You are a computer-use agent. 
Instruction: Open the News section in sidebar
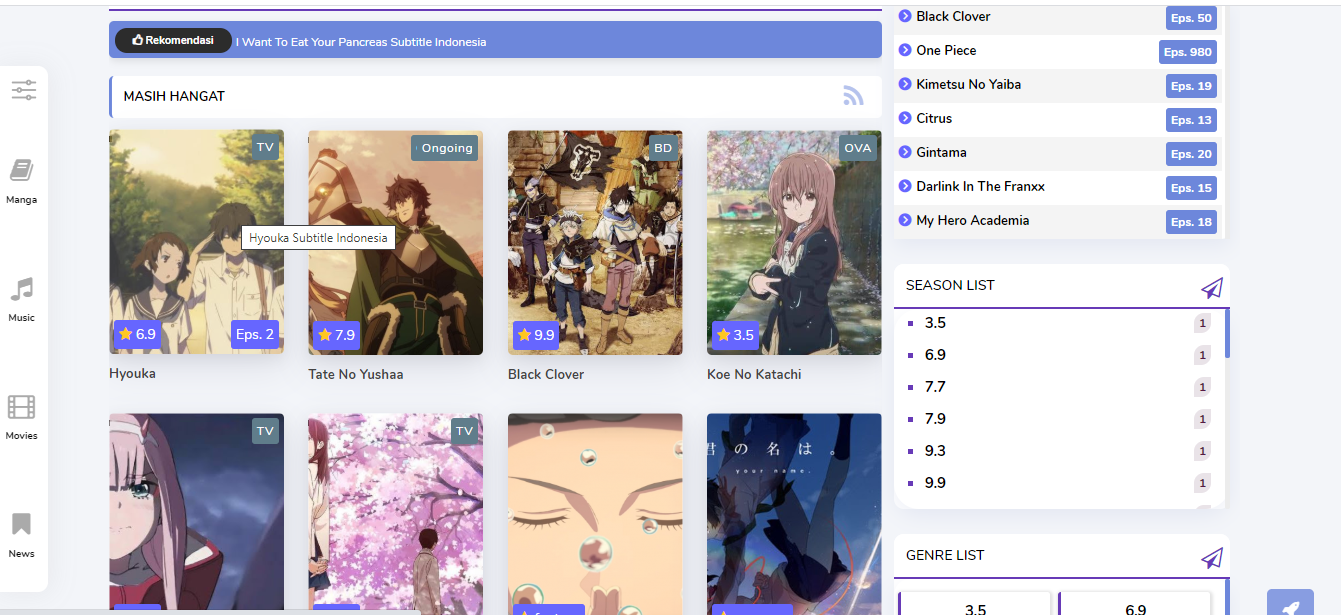[21, 535]
